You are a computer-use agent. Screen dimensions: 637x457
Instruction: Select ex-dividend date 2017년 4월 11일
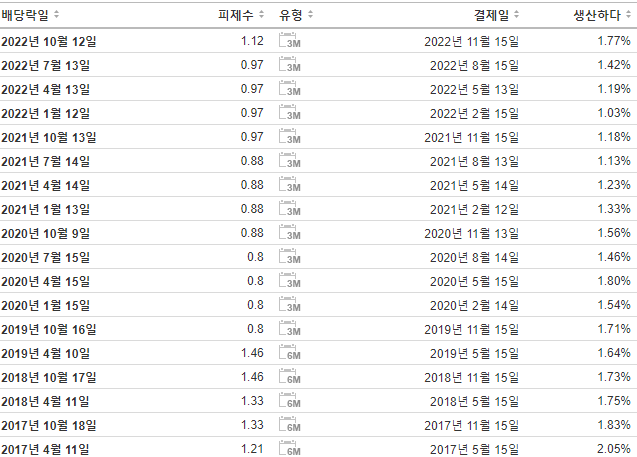(x=46, y=449)
